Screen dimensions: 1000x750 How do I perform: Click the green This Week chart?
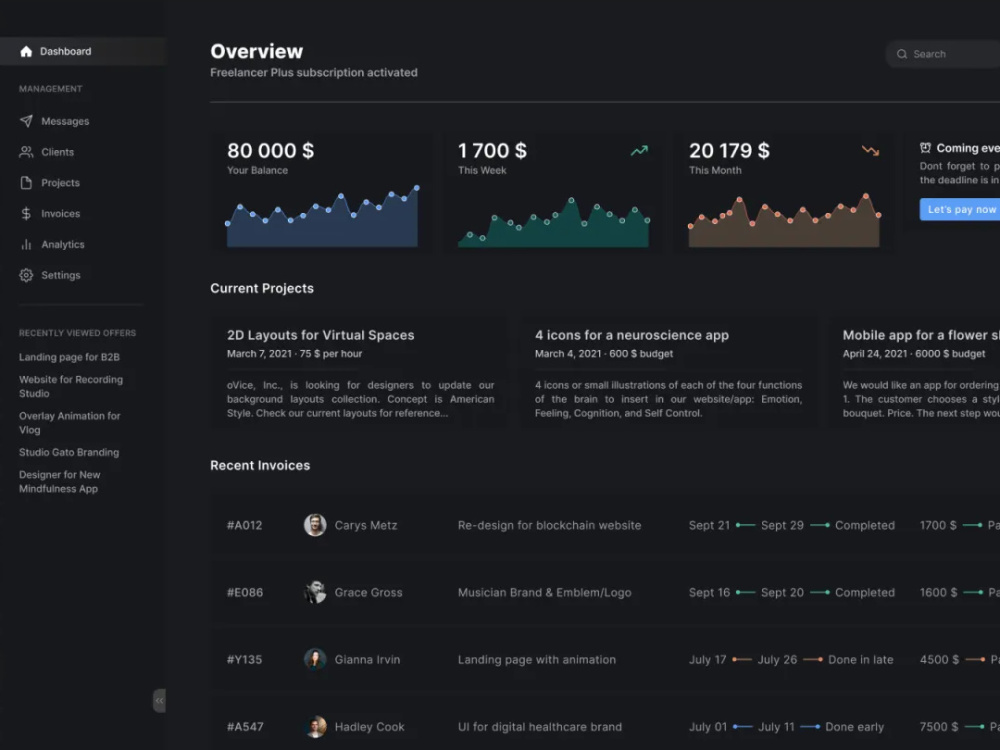(x=554, y=221)
